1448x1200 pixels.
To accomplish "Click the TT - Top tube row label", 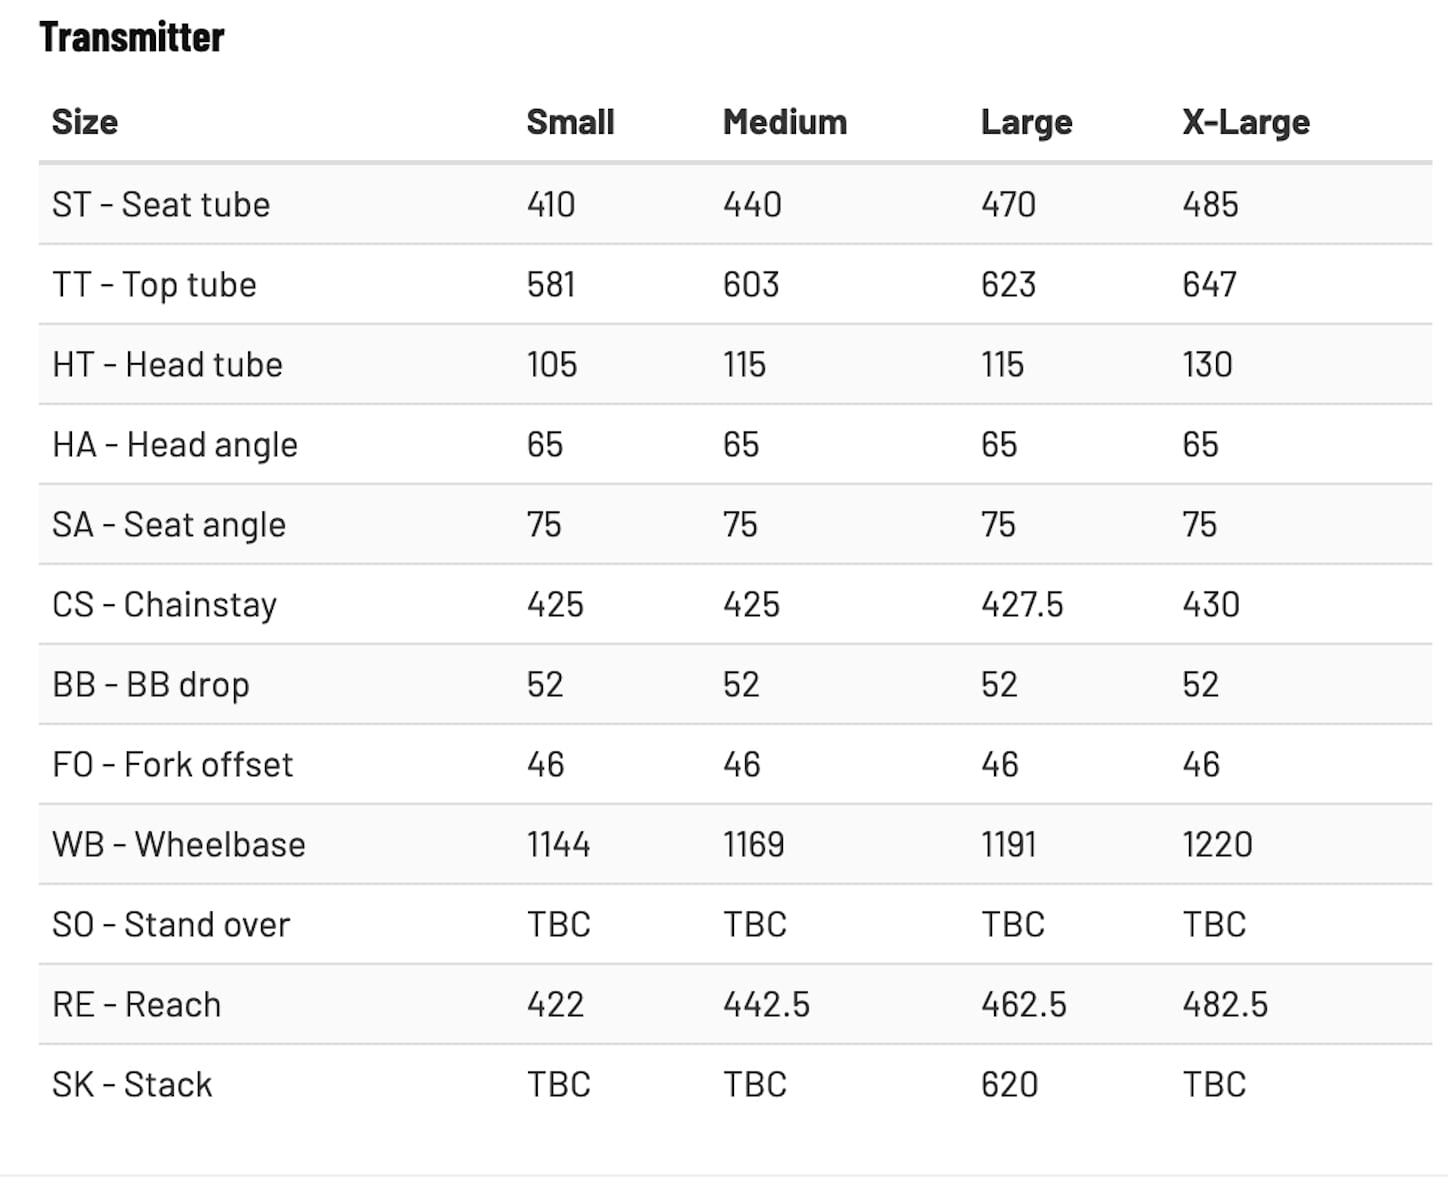I will point(154,285).
